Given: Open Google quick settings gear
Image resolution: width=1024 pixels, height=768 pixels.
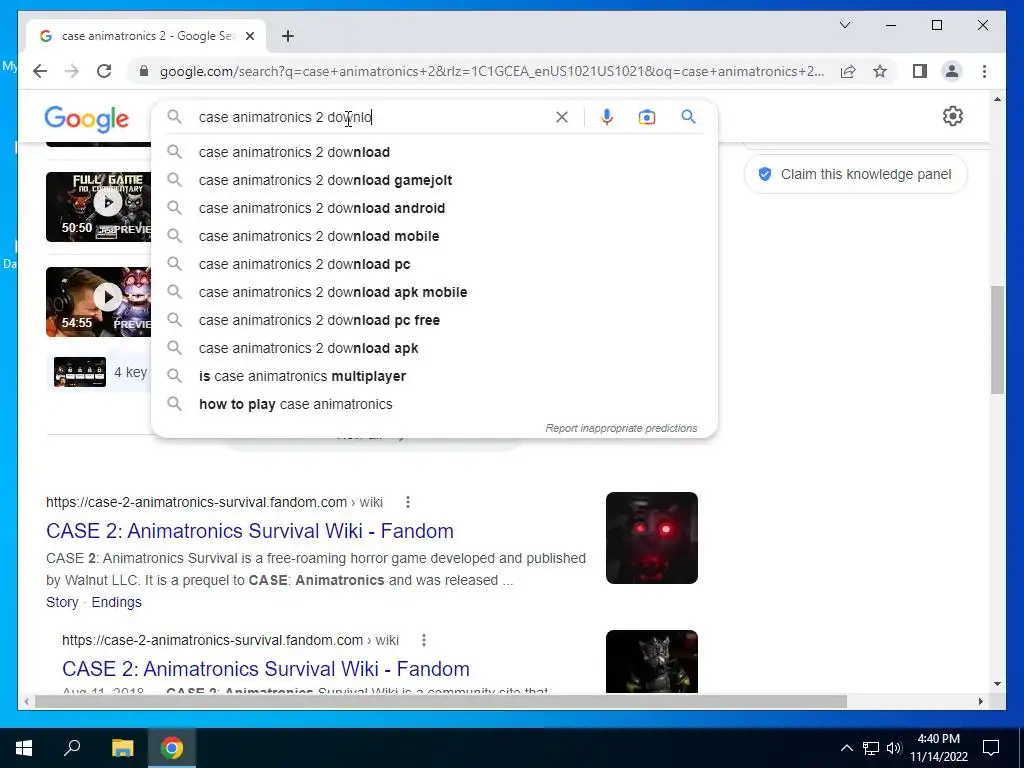Looking at the screenshot, I should click(x=953, y=116).
